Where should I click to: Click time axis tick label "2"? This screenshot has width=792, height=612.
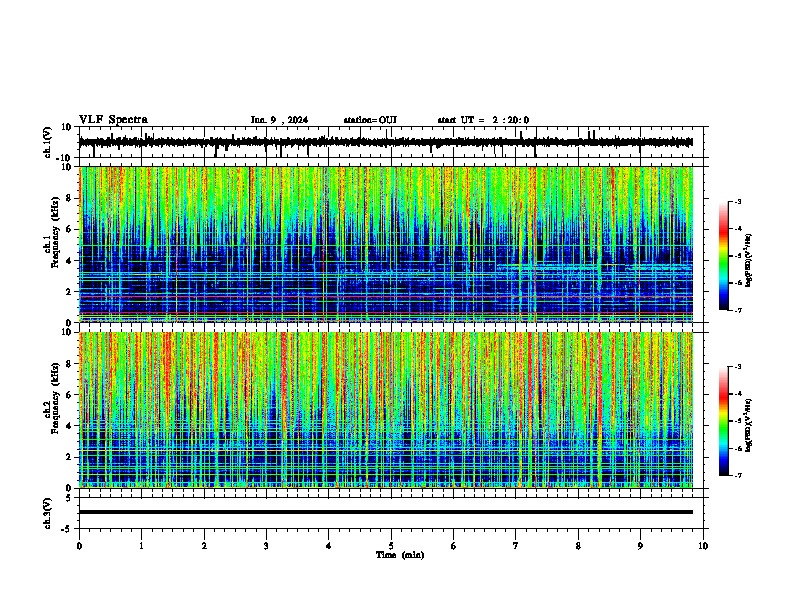tap(204, 546)
